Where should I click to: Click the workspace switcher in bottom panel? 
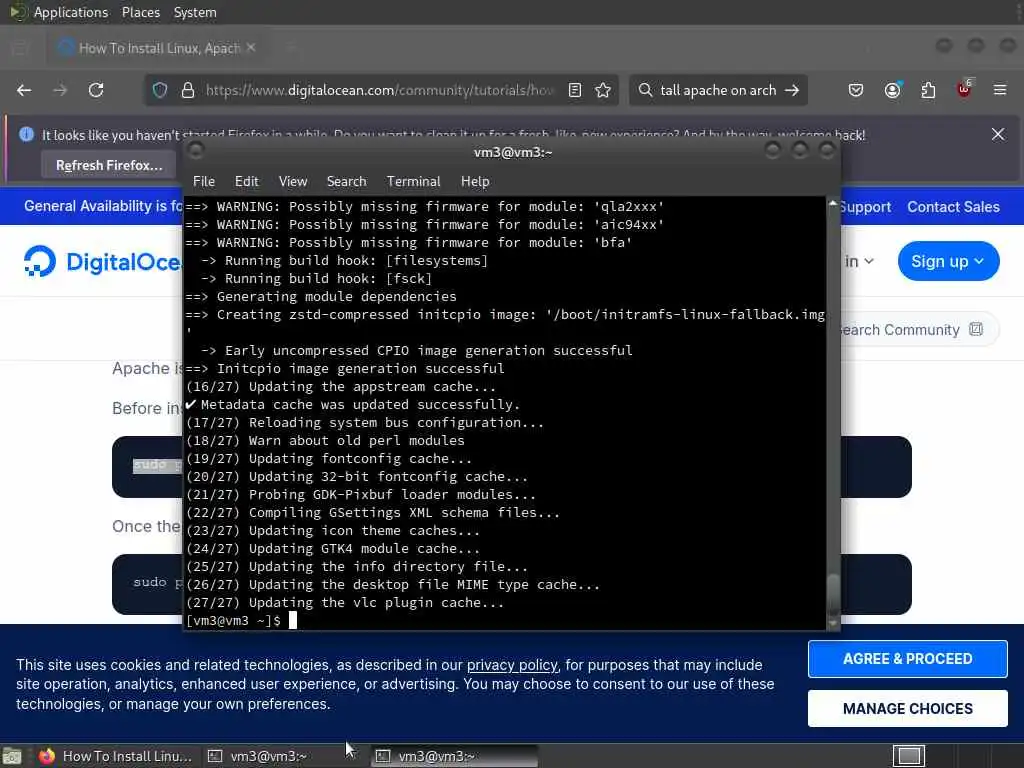pyautogui.click(x=909, y=756)
